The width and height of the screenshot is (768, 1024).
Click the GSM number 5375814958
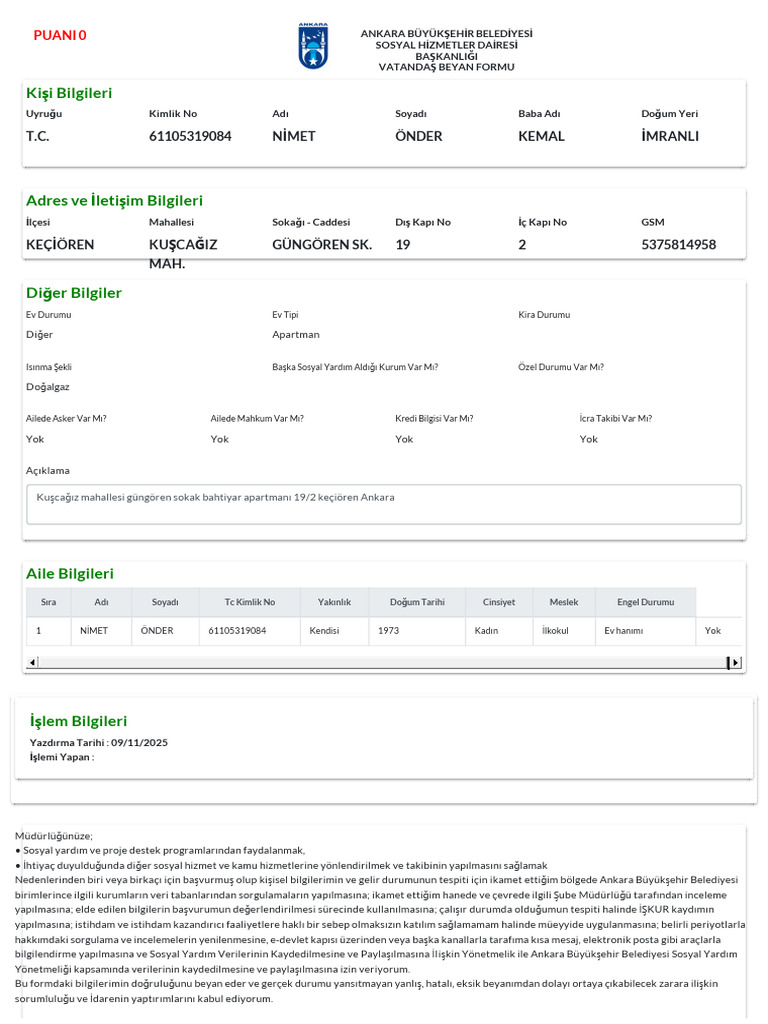click(x=679, y=244)
